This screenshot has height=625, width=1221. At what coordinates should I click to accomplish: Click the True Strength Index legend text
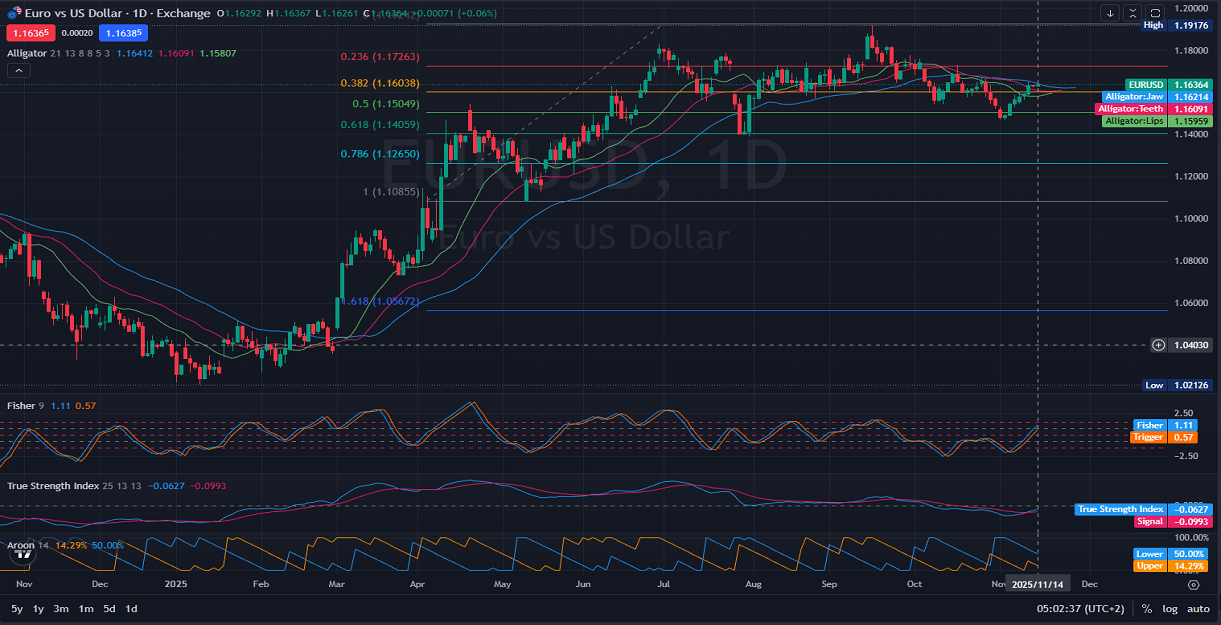[x=55, y=484]
